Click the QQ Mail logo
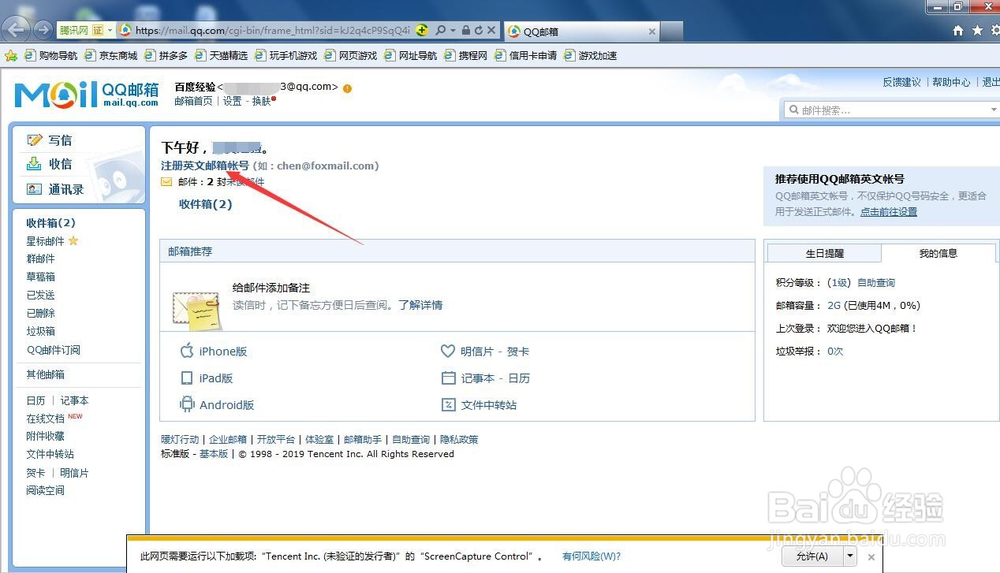 coord(86,94)
